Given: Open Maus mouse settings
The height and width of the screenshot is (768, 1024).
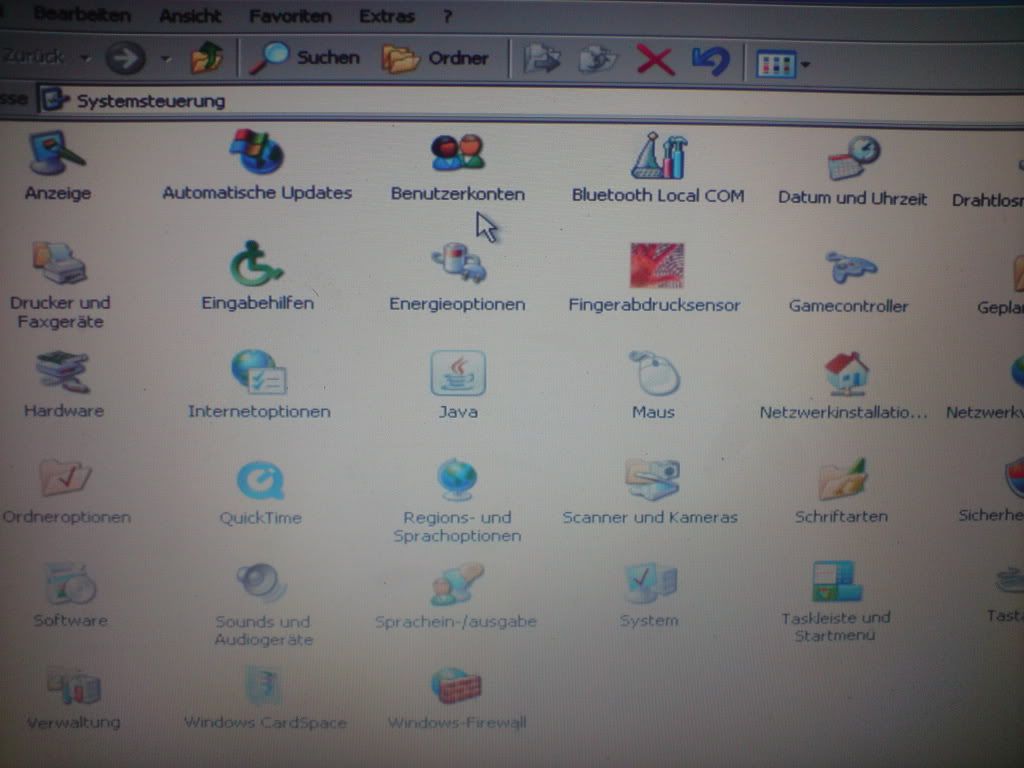Looking at the screenshot, I should click(654, 385).
